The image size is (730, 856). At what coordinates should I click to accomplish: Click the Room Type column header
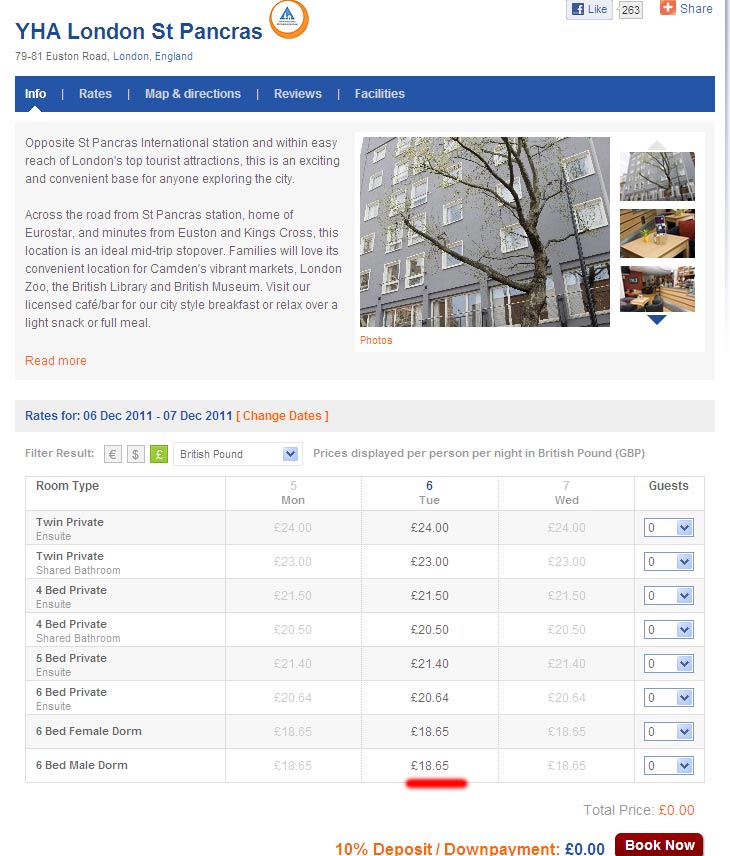[68, 486]
